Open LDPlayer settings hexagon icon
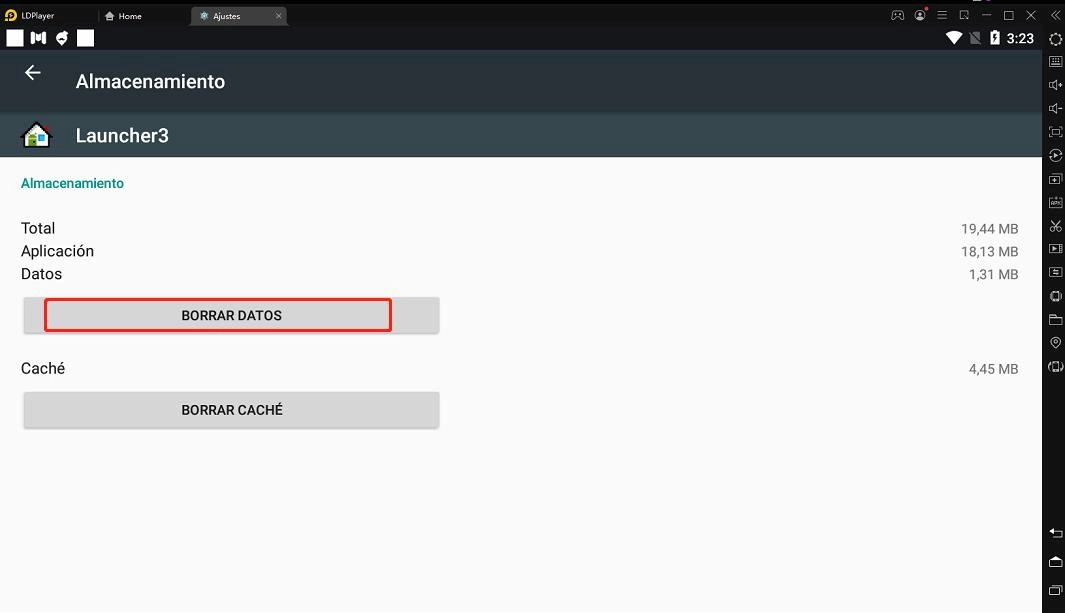Viewport: 1065px width, 613px height. 1055,39
